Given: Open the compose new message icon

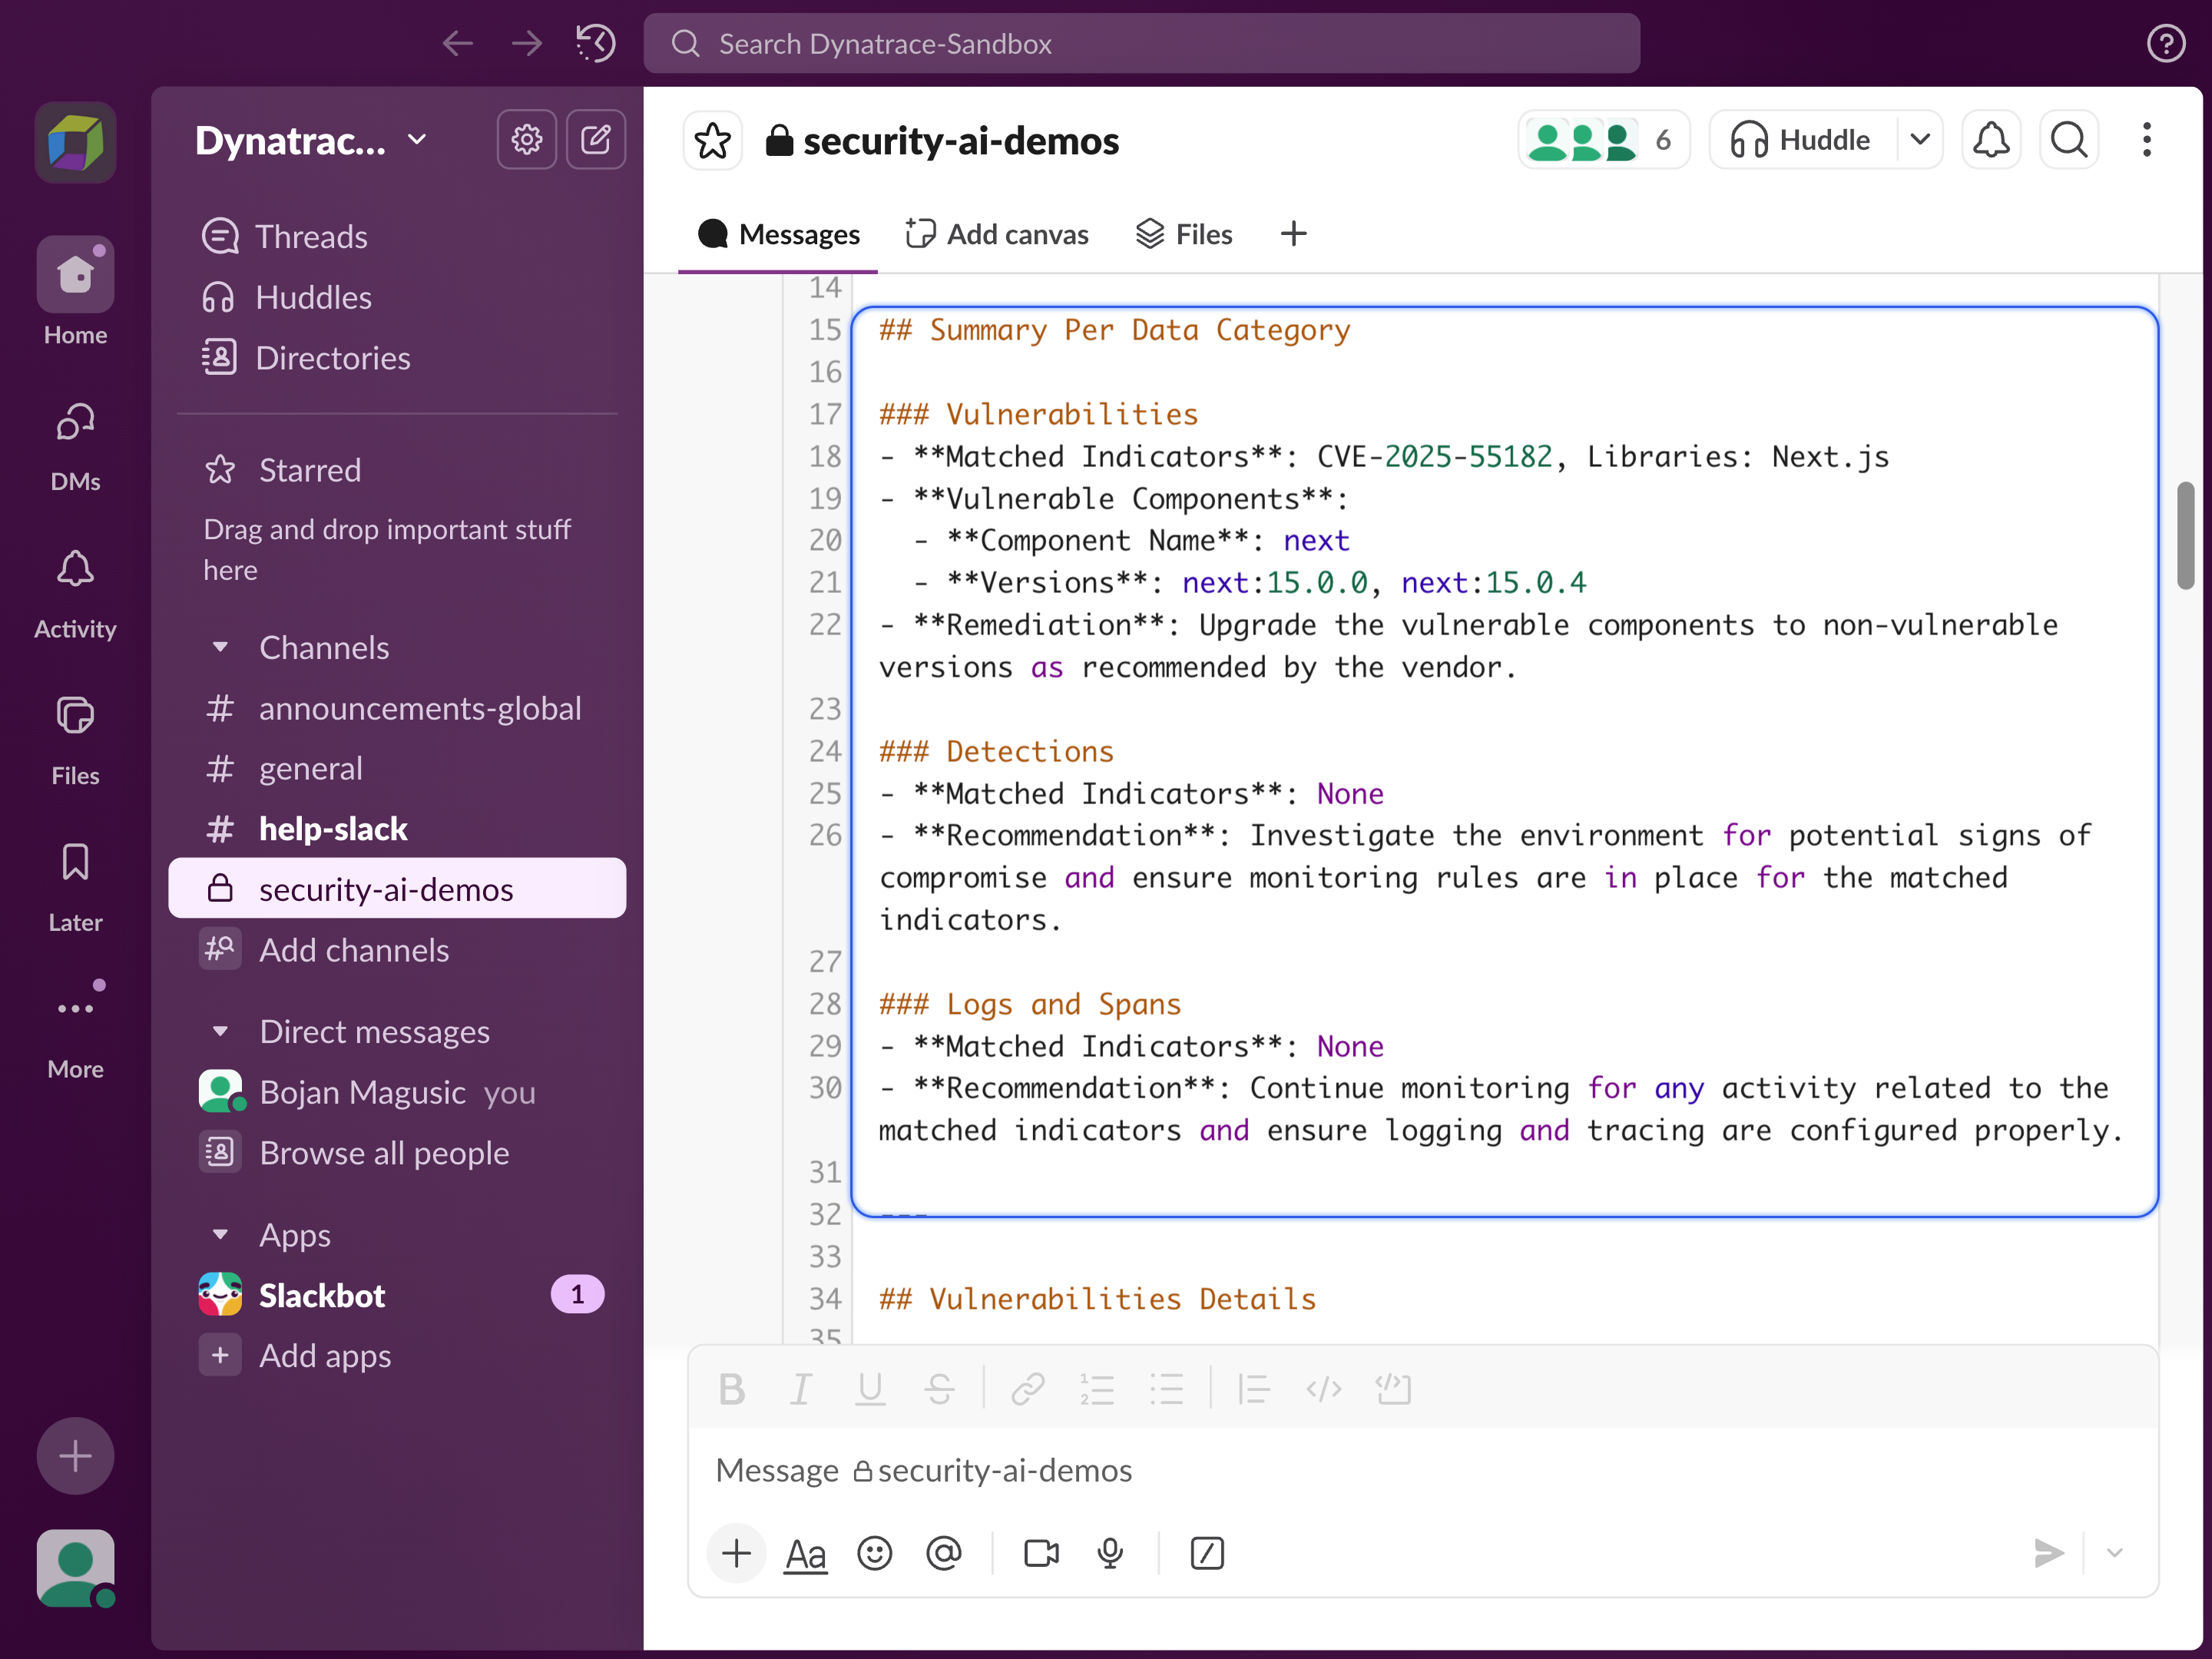Looking at the screenshot, I should (596, 139).
